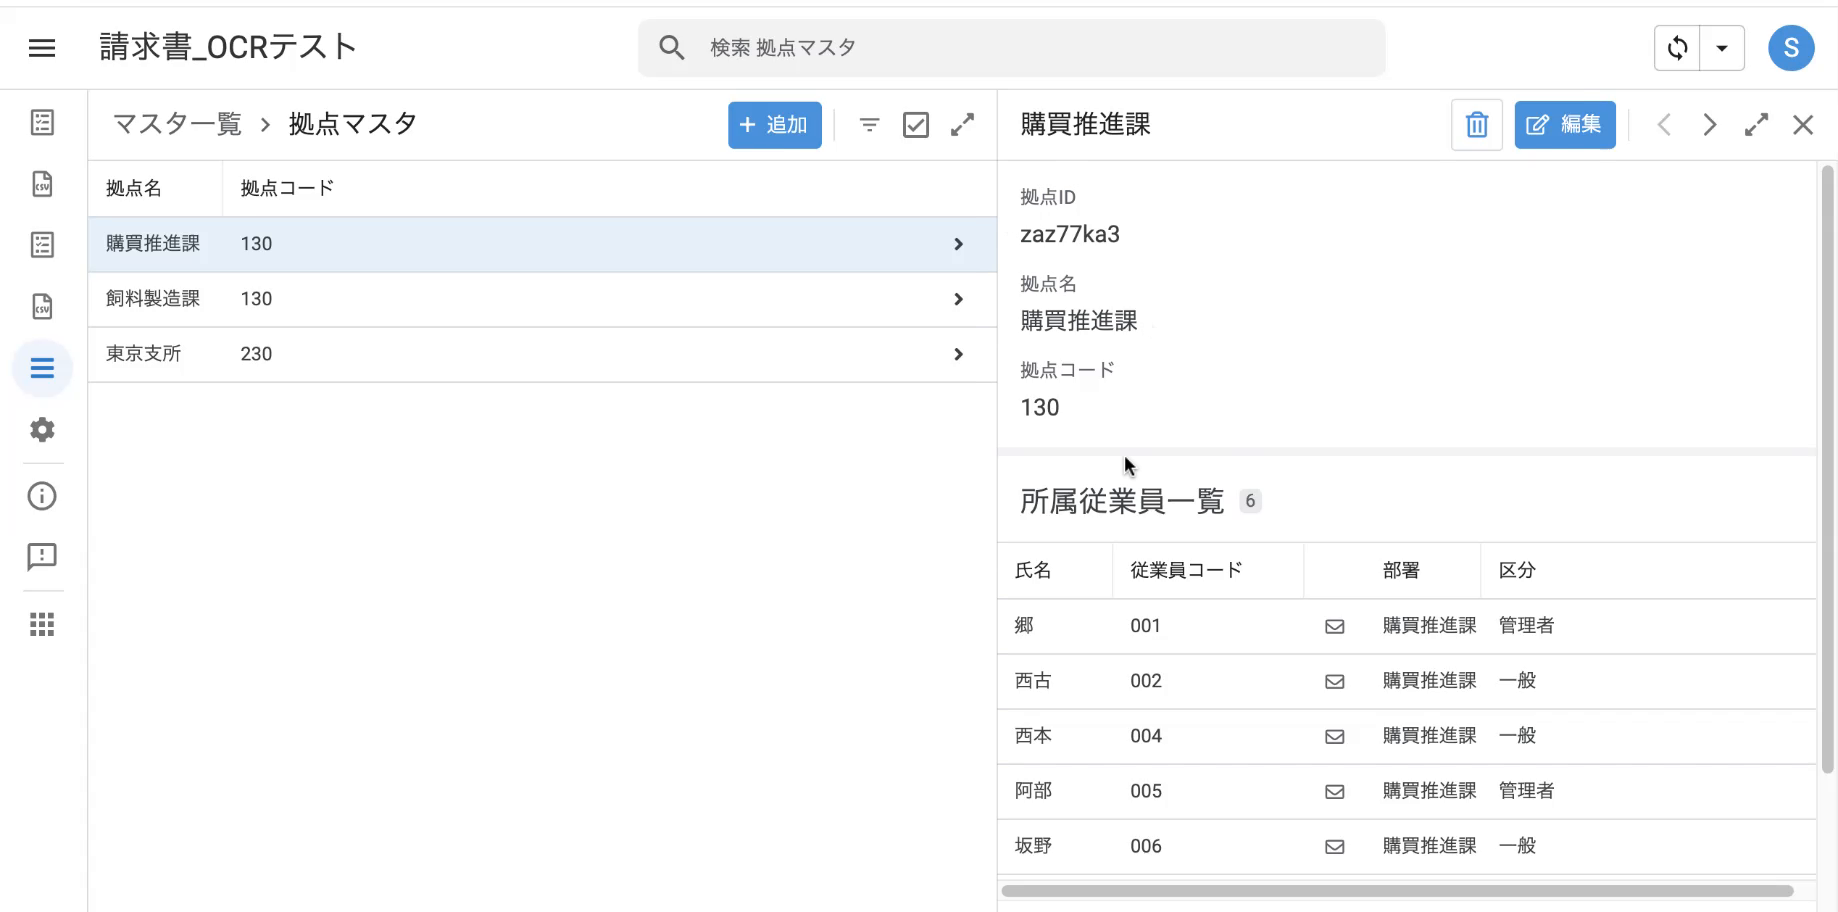Click email icon for employee 阿部

click(x=1335, y=791)
